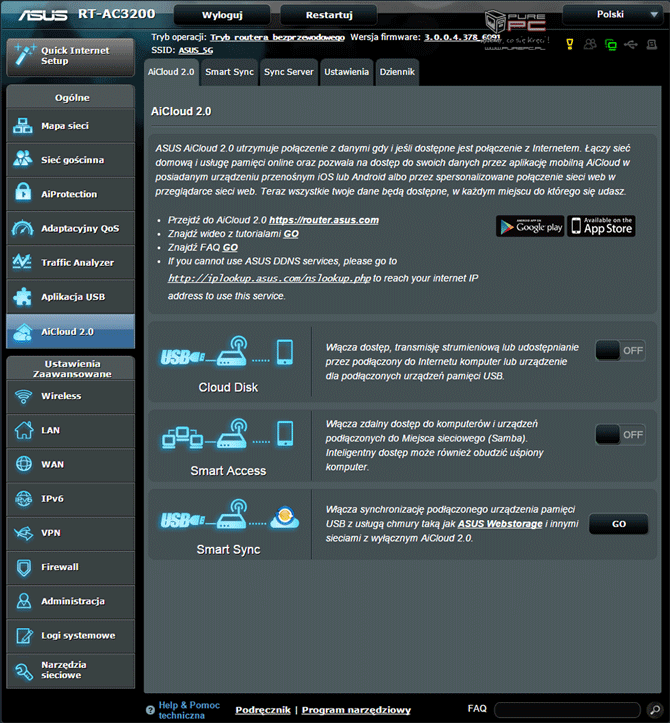Open the Program narzędziowy link
The image size is (670, 723).
356,710
